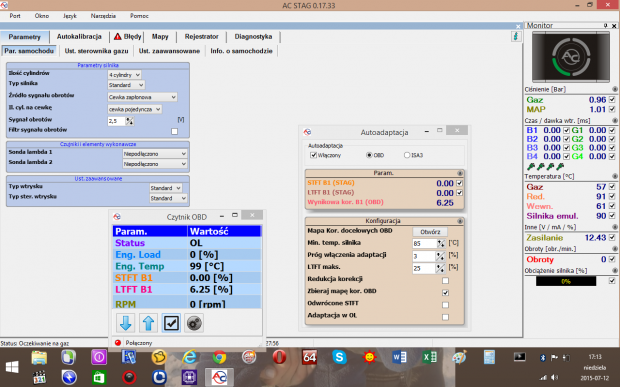Click the Ciśnienie section button in Monitor
Image resolution: width=620 pixels, height=387 pixels.
coord(615,89)
